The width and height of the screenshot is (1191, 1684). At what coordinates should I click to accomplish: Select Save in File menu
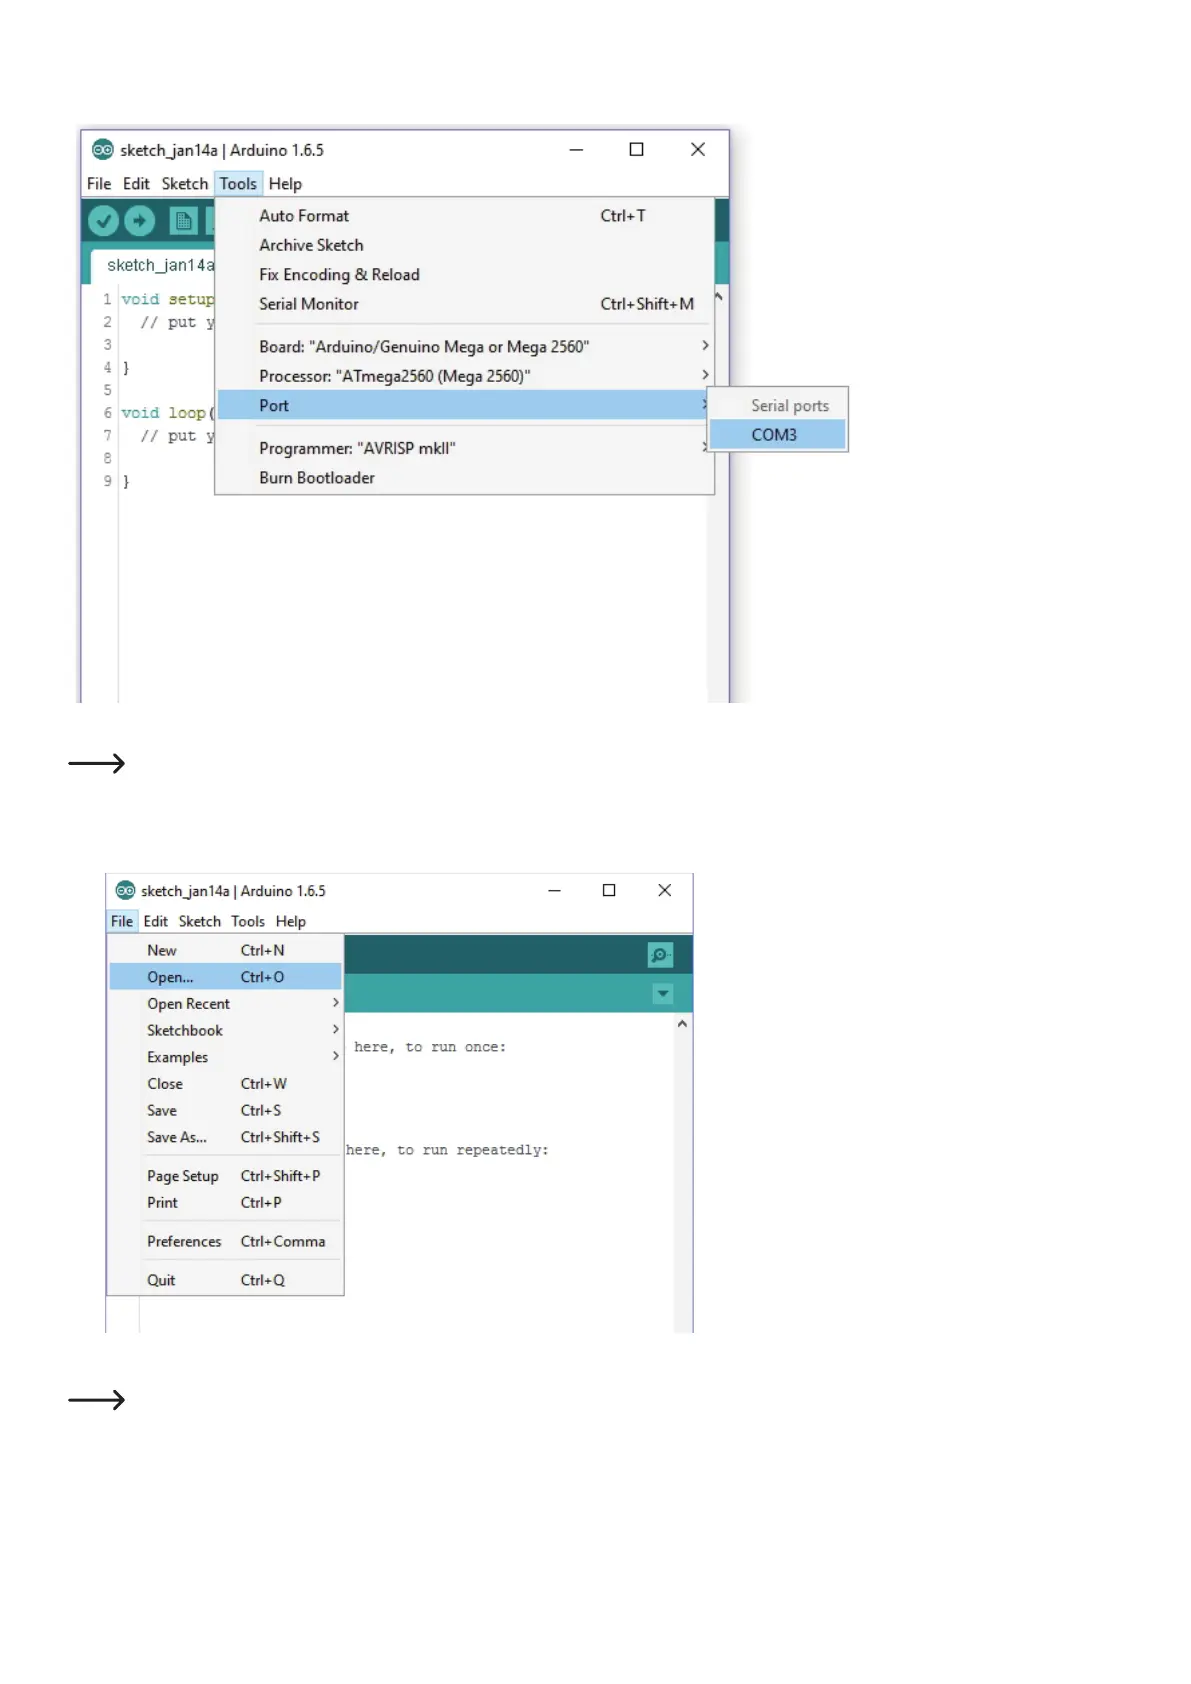click(x=226, y=1110)
